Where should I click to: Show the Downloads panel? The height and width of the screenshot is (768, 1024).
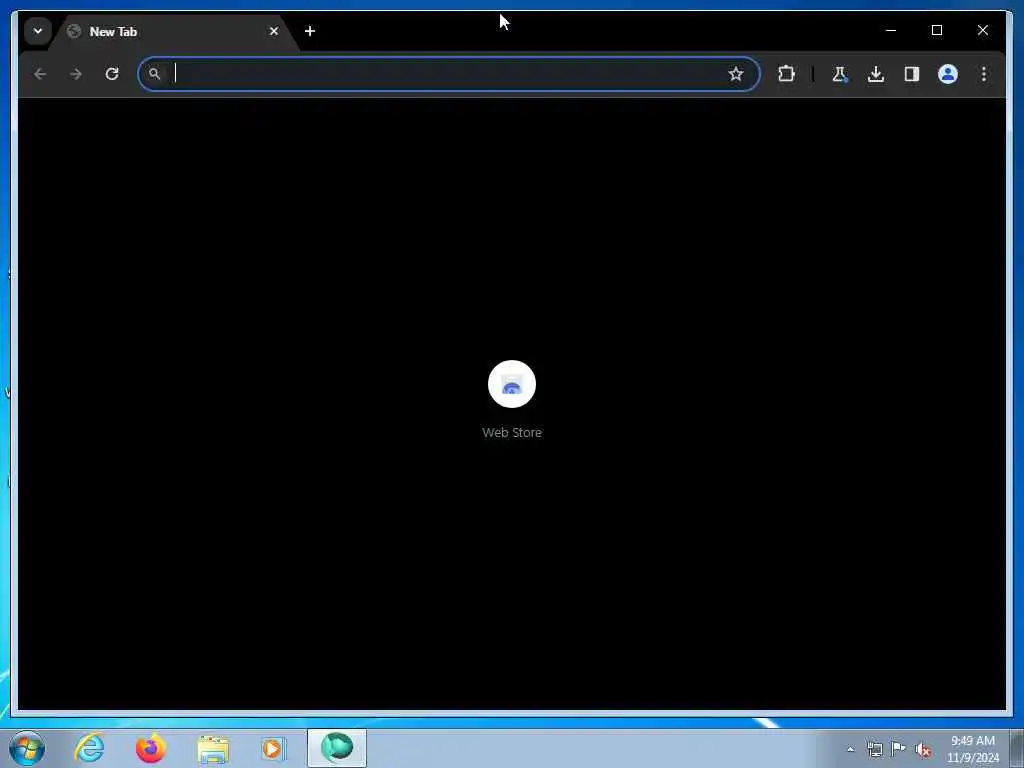876,74
